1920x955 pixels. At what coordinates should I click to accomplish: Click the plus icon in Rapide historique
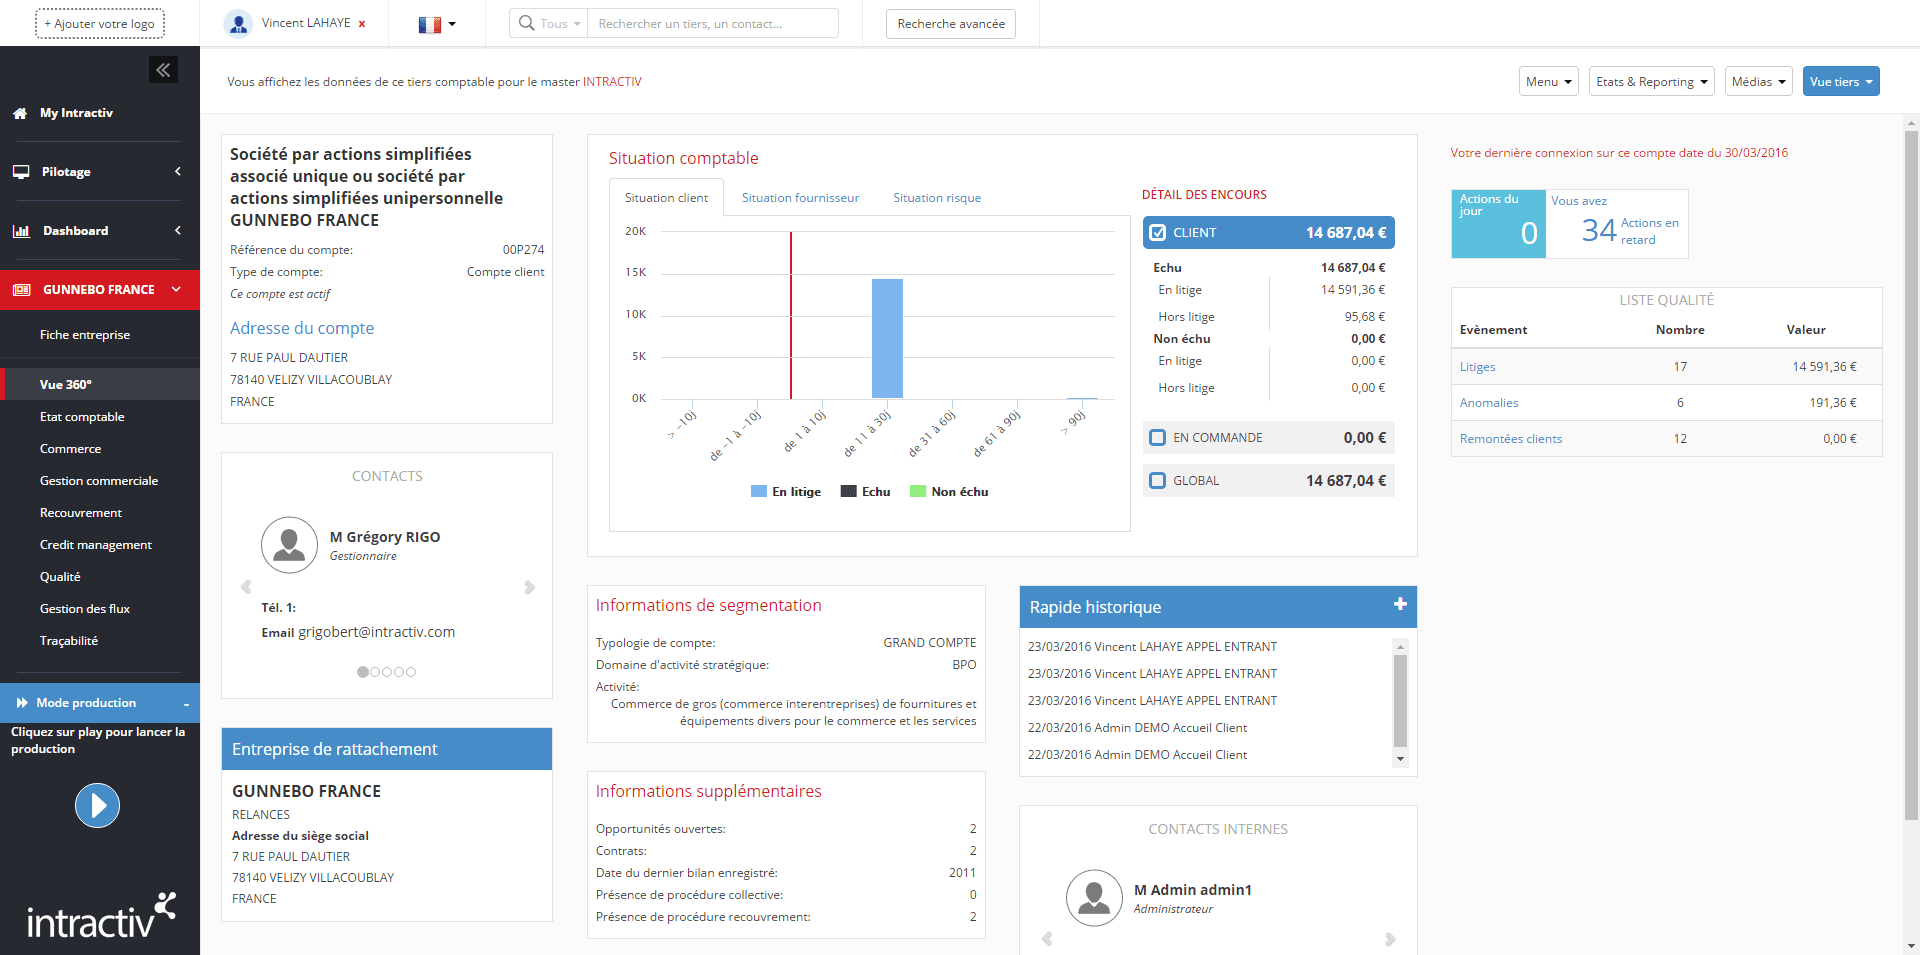coord(1400,604)
